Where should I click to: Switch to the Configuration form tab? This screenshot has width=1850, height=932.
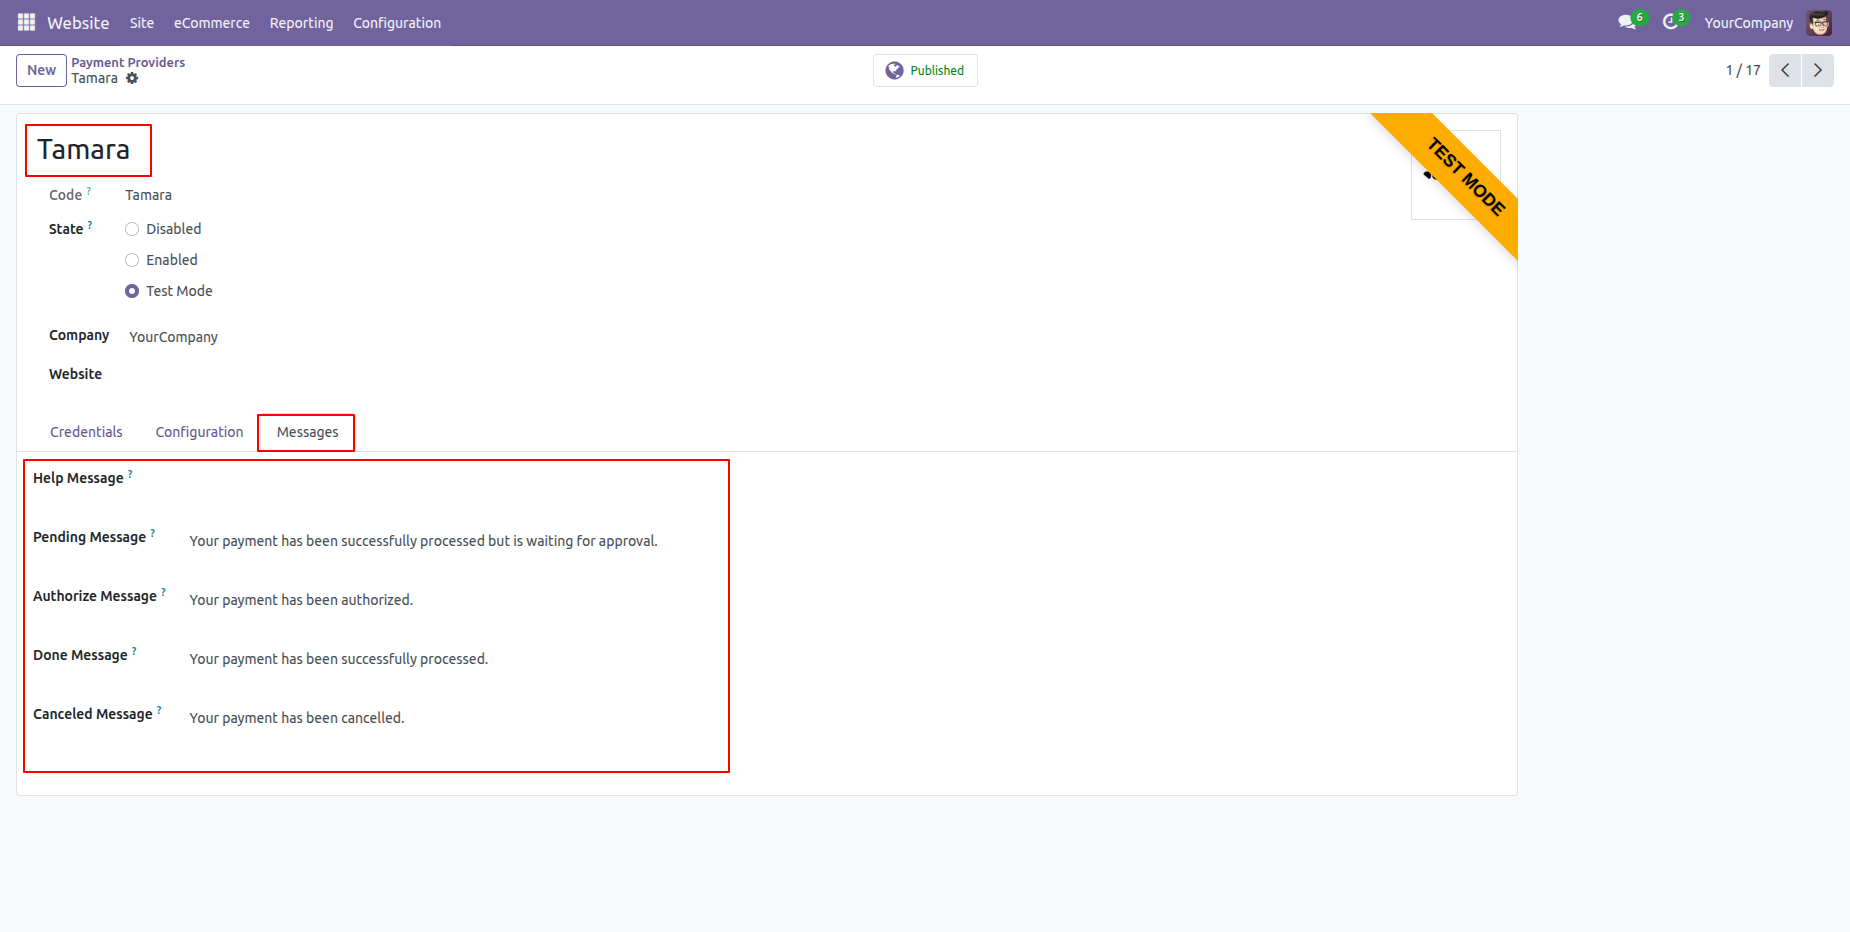click(x=199, y=432)
